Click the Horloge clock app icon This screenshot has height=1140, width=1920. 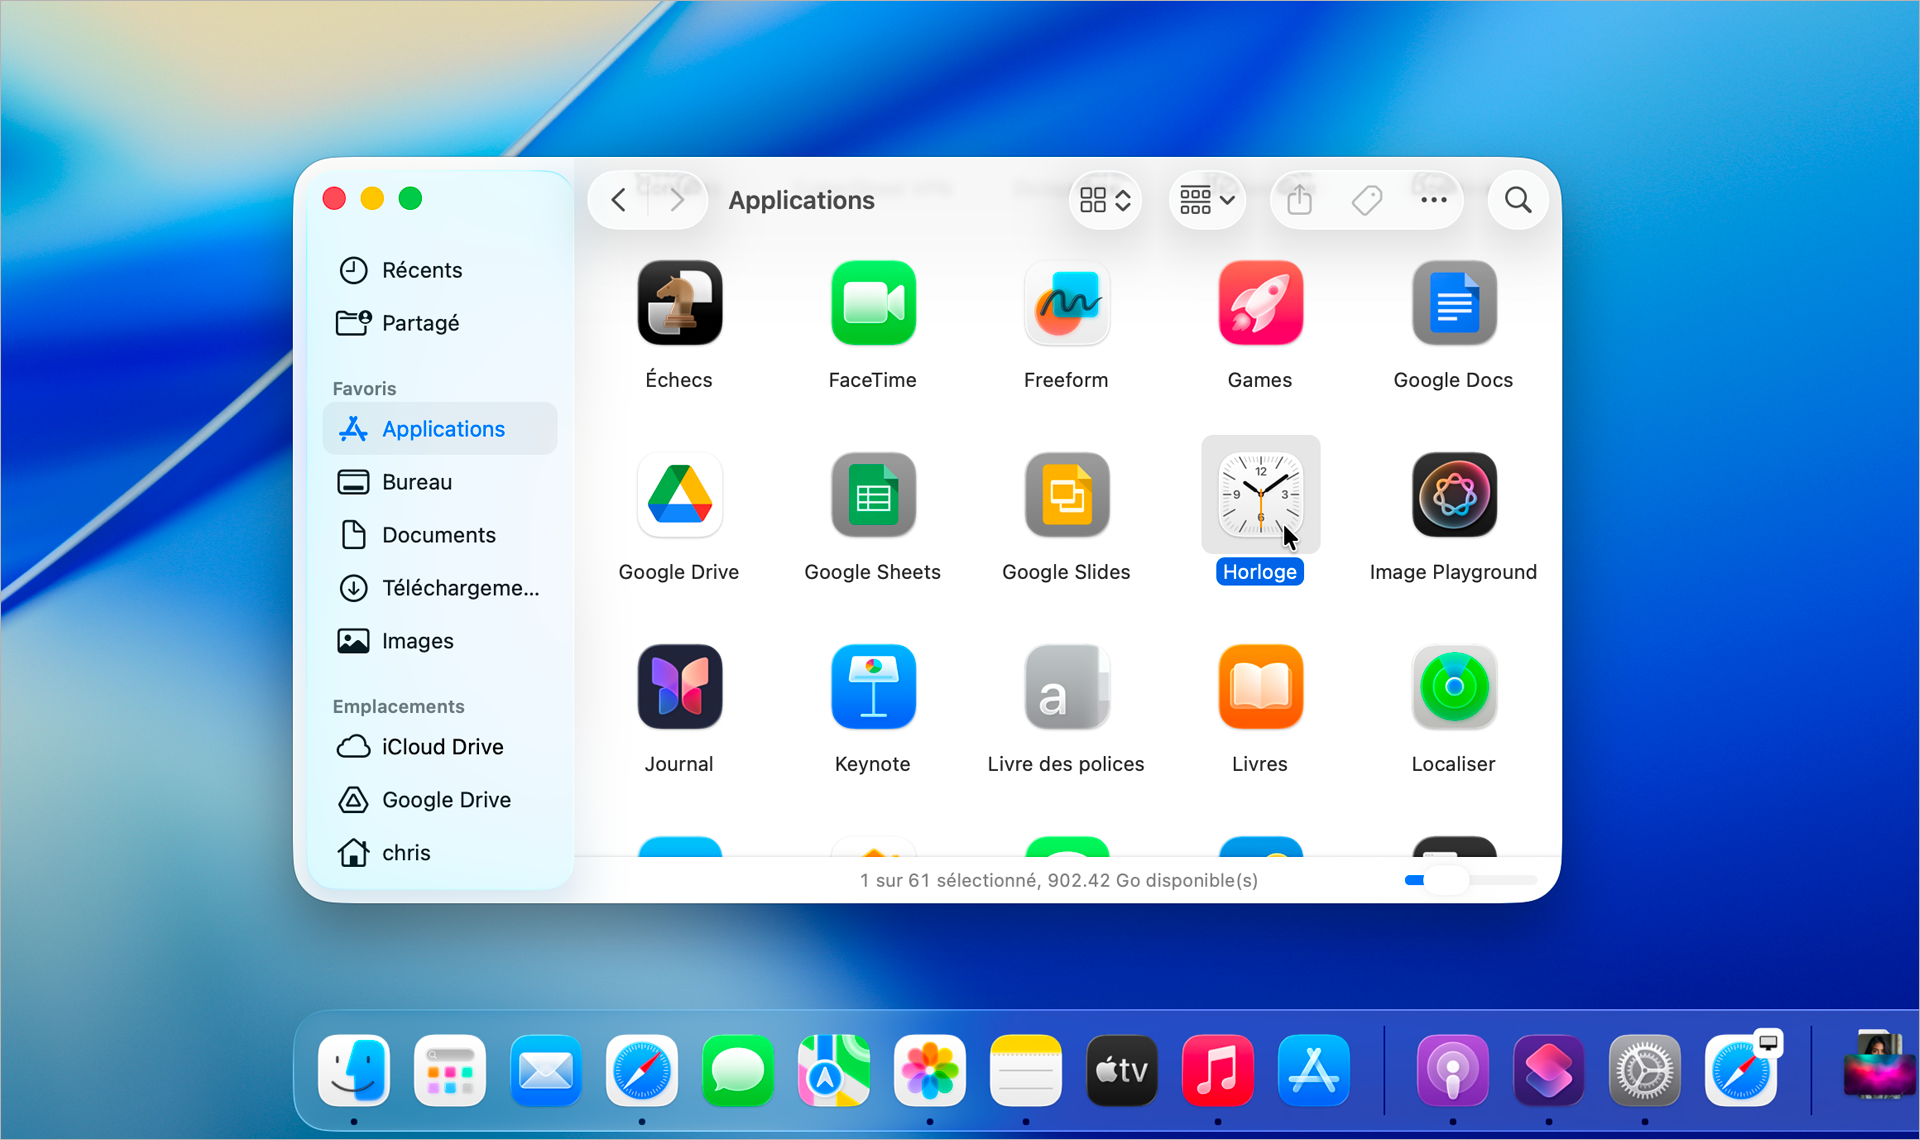1260,495
